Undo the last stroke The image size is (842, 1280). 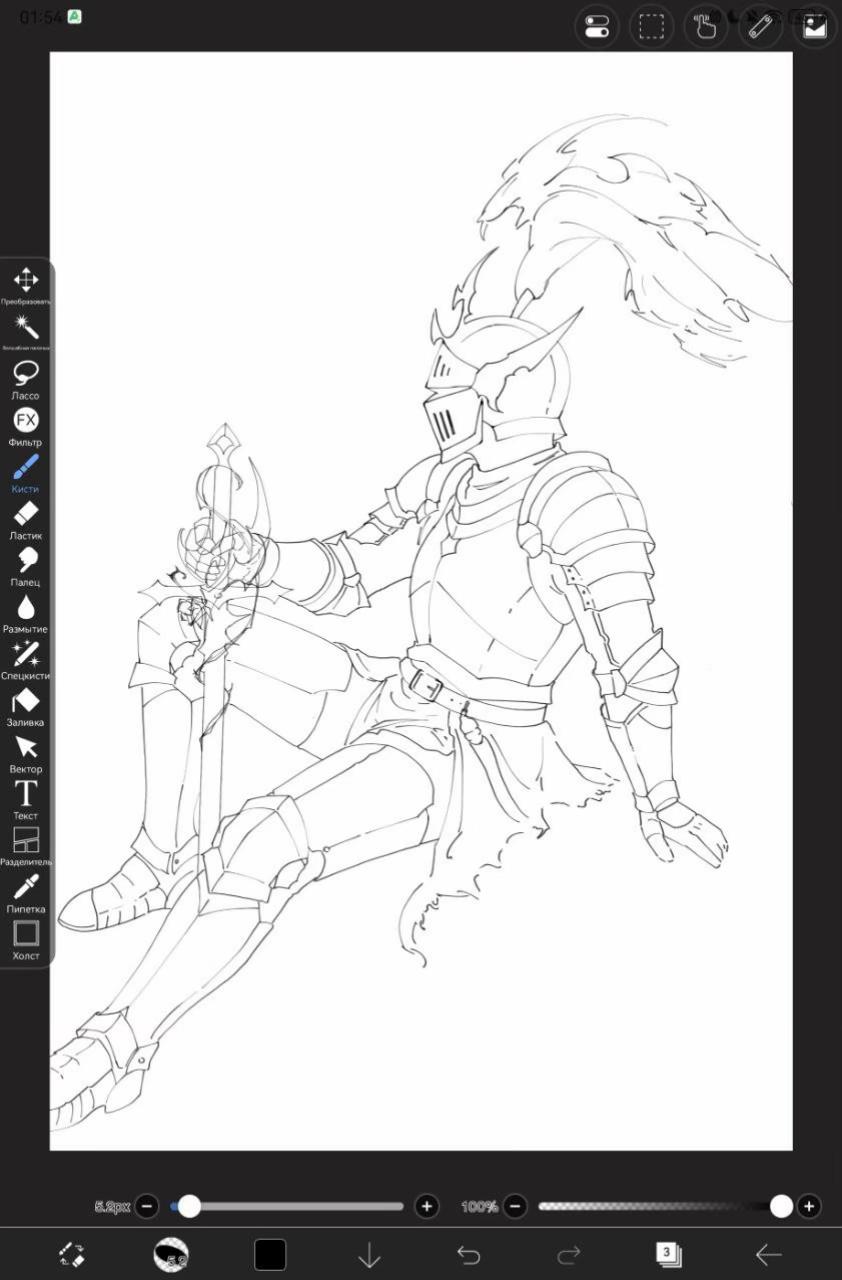coord(468,1254)
